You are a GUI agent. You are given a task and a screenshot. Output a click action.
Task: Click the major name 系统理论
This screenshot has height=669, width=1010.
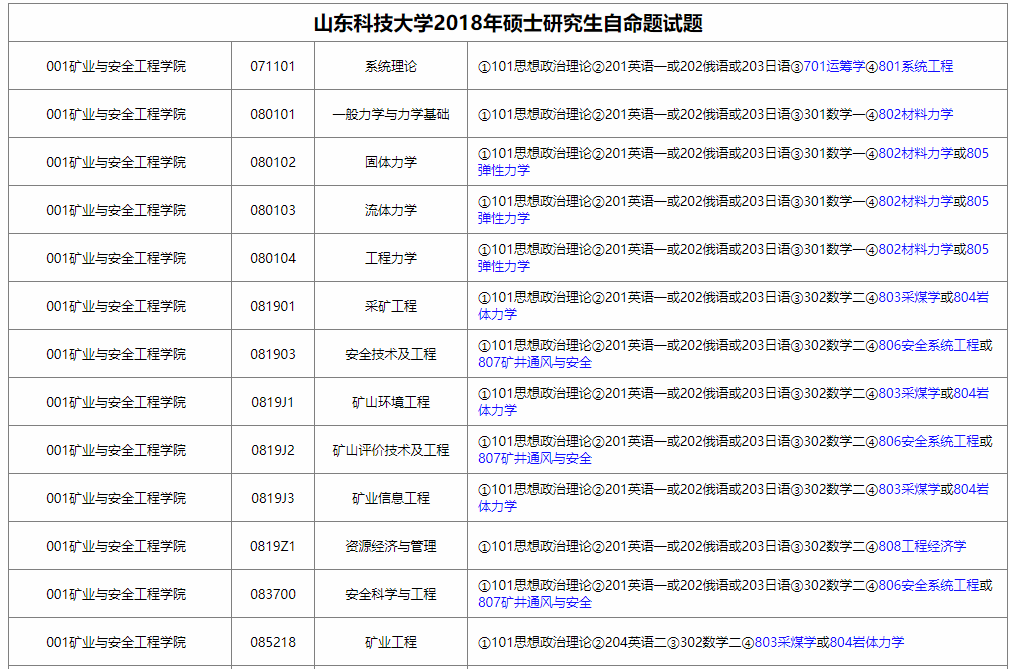click(x=390, y=66)
